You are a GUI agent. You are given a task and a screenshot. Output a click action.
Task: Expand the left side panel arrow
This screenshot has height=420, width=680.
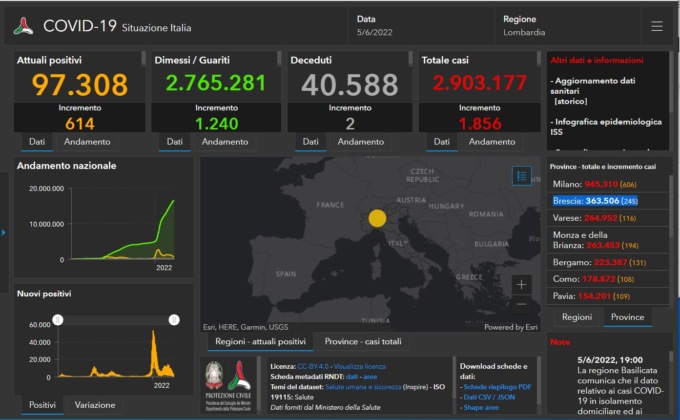pyautogui.click(x=3, y=233)
